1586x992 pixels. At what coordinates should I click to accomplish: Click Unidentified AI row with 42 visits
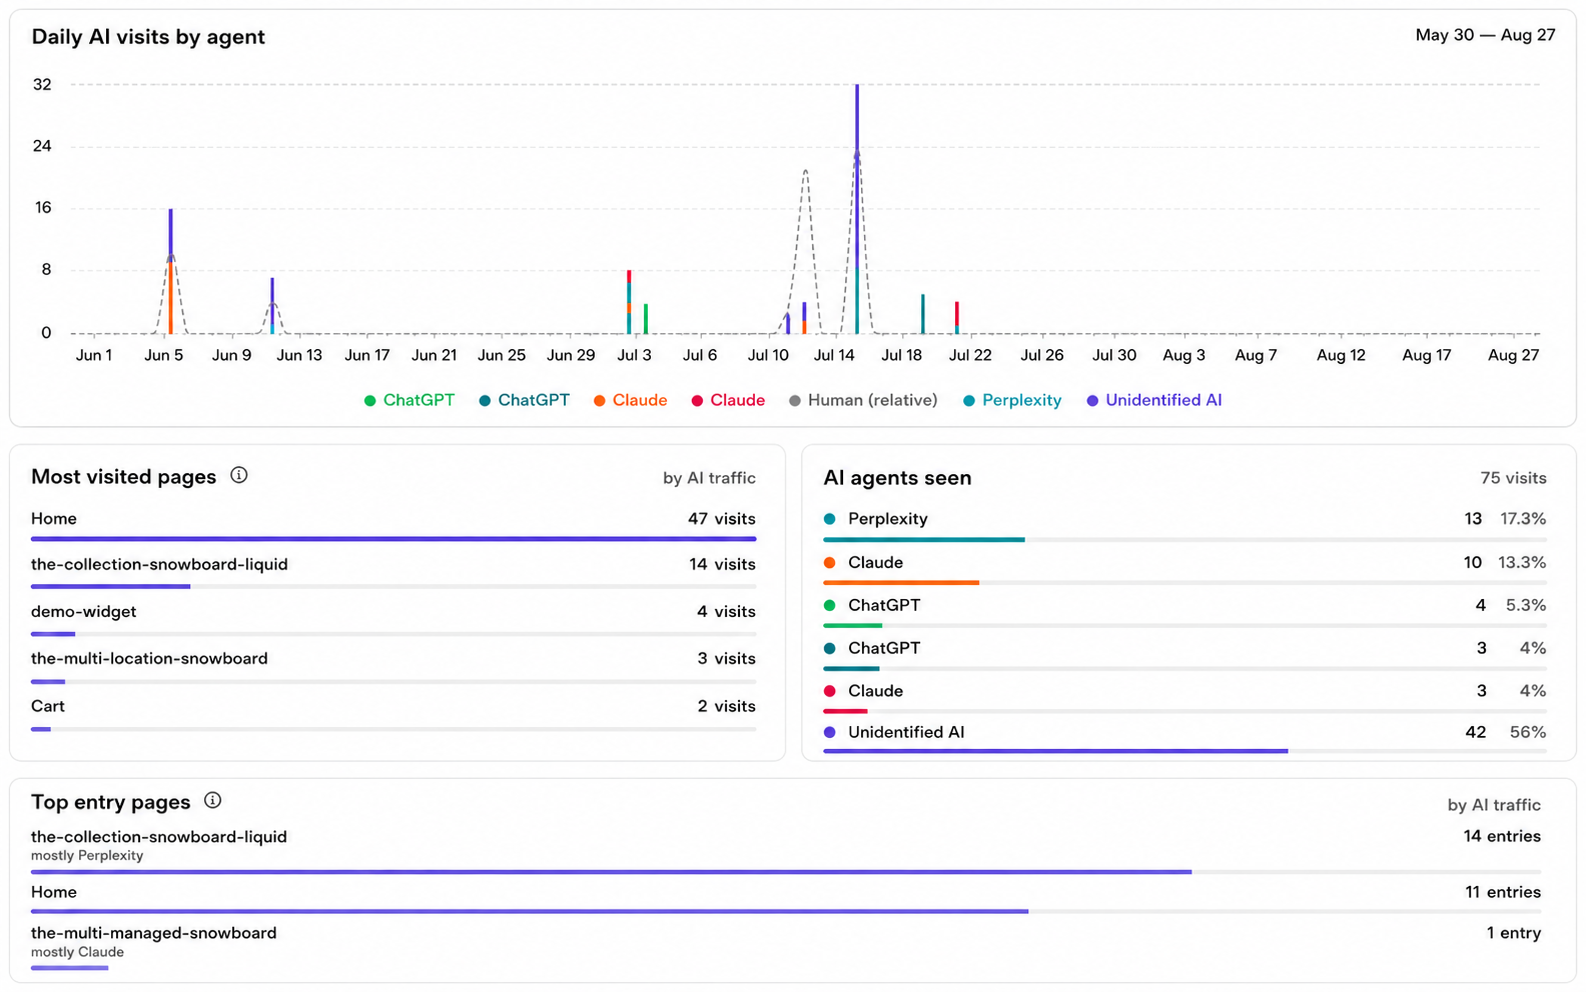[x=1185, y=738]
